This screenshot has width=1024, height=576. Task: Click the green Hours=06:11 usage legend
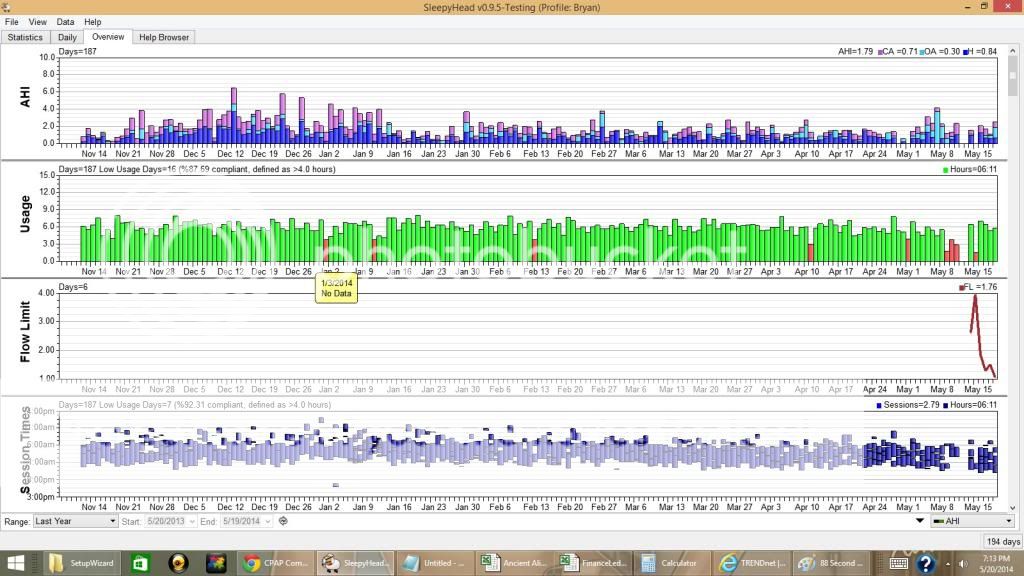(970, 170)
